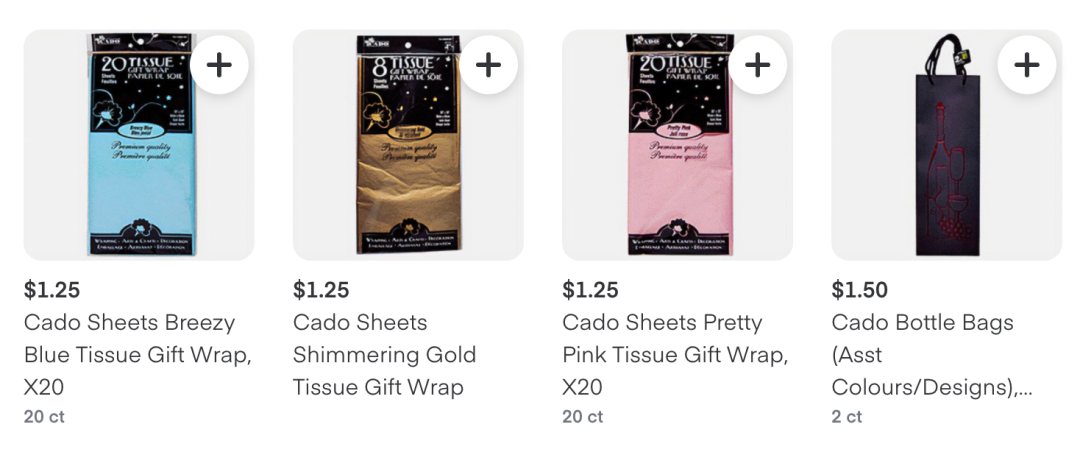Viewport: 1080px width, 455px height.
Task: Add Cado Bottle Bags to cart
Action: point(1027,65)
